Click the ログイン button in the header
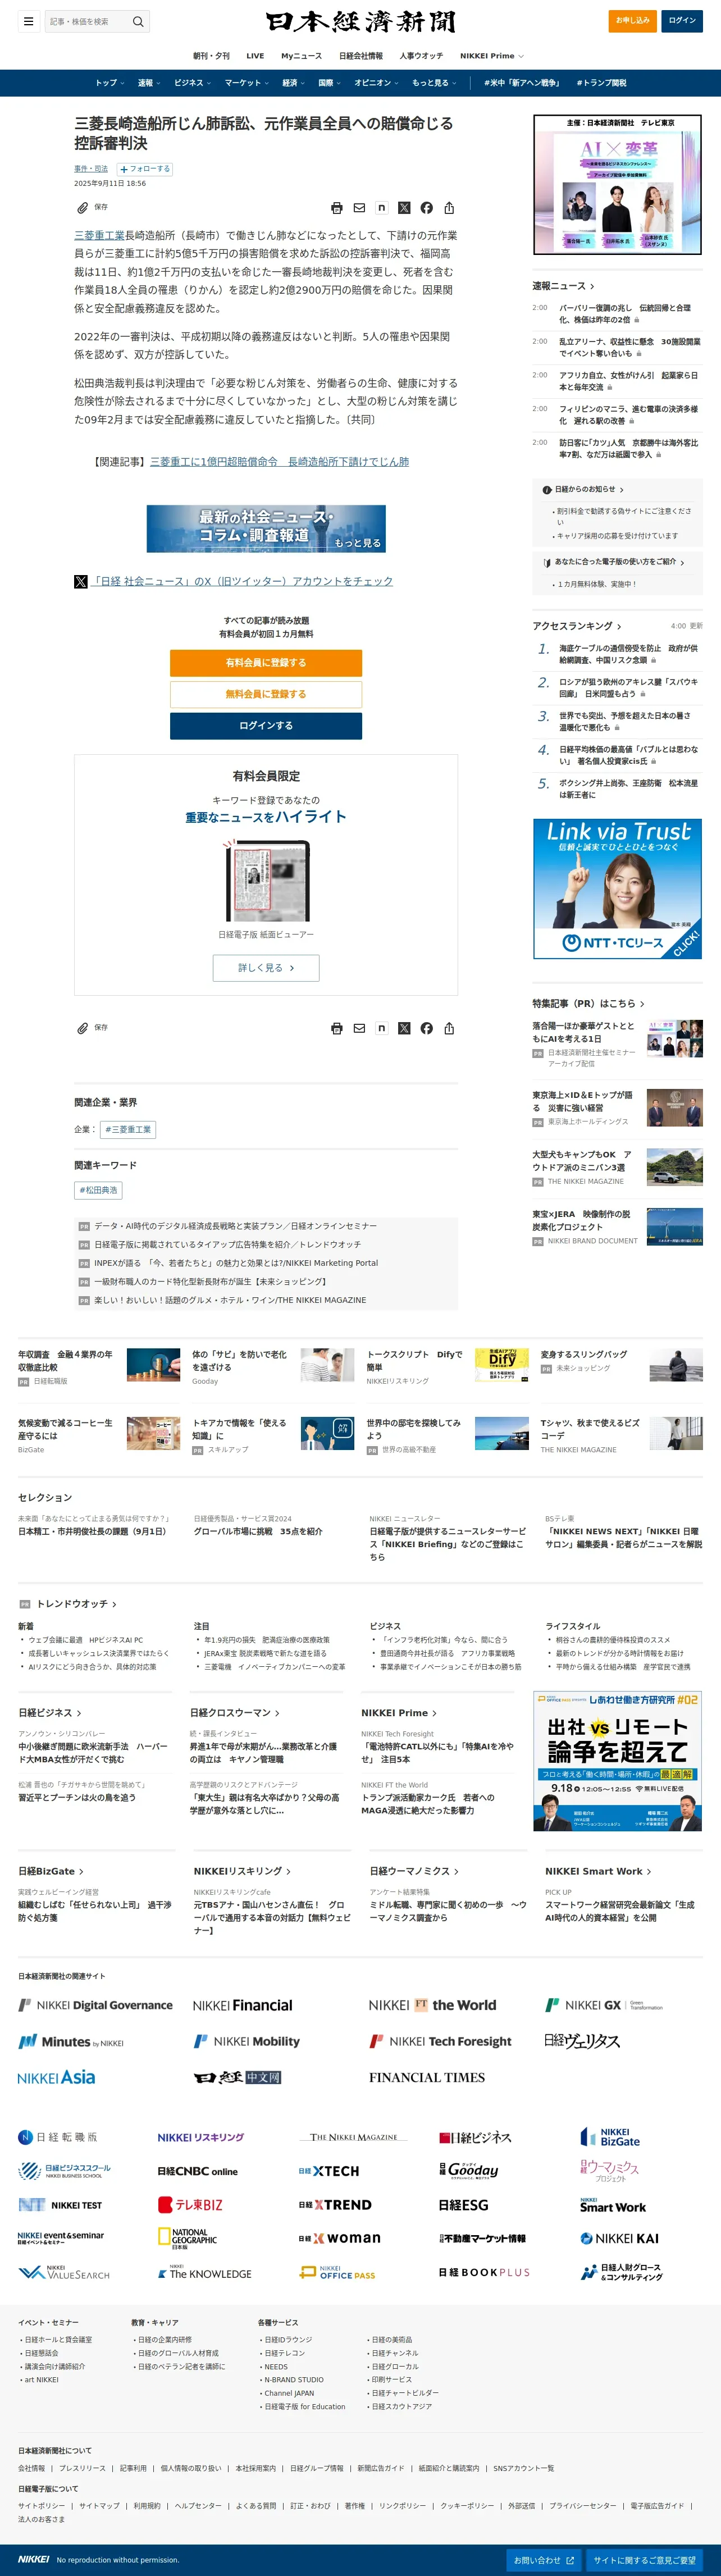Screen dimensions: 721x2576 click(682, 21)
